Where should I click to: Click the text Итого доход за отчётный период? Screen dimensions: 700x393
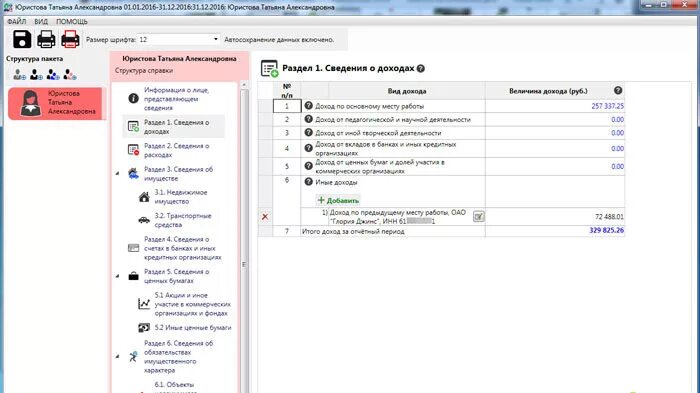tap(353, 231)
